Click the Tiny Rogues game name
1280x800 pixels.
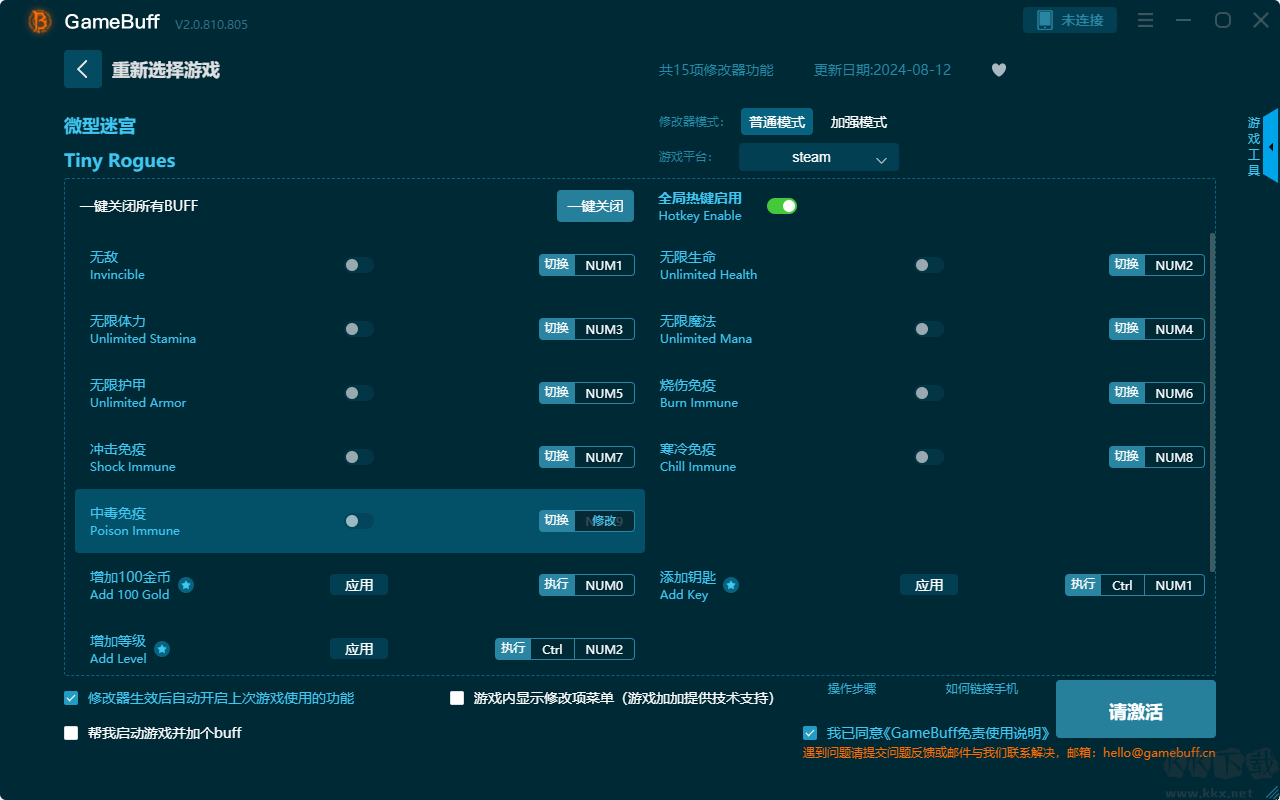120,161
